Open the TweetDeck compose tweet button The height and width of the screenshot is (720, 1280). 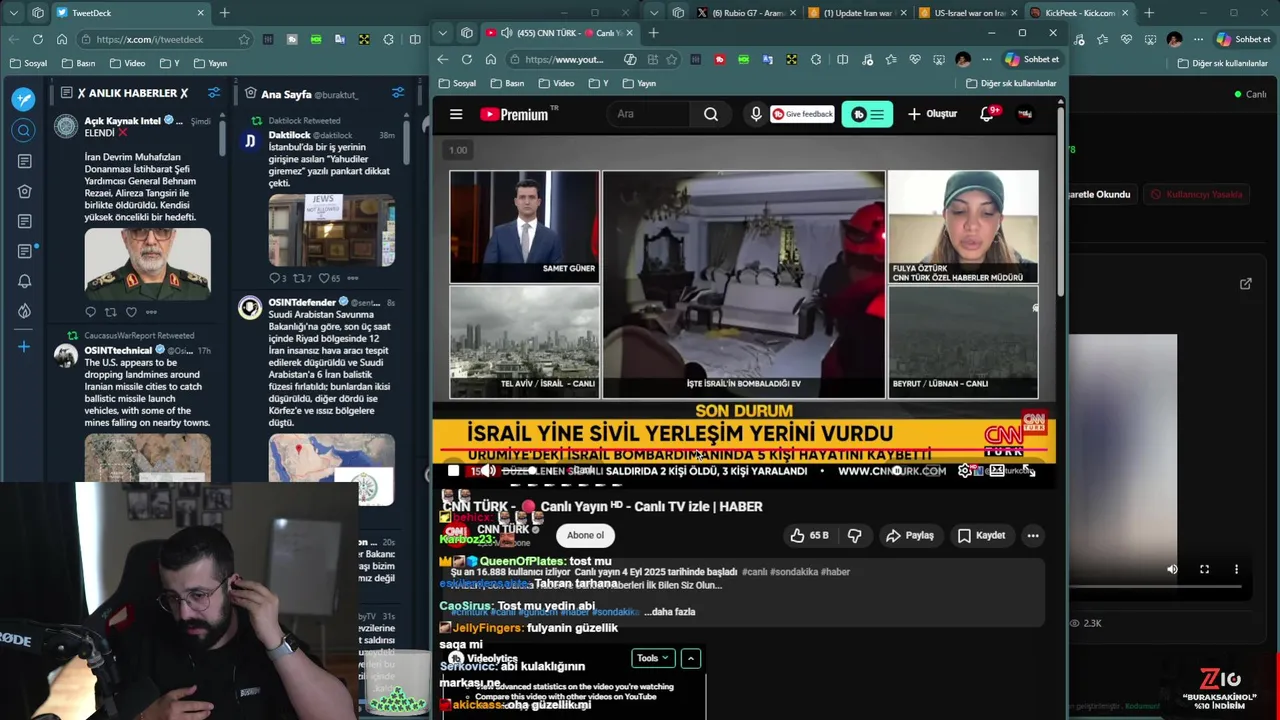pos(24,99)
